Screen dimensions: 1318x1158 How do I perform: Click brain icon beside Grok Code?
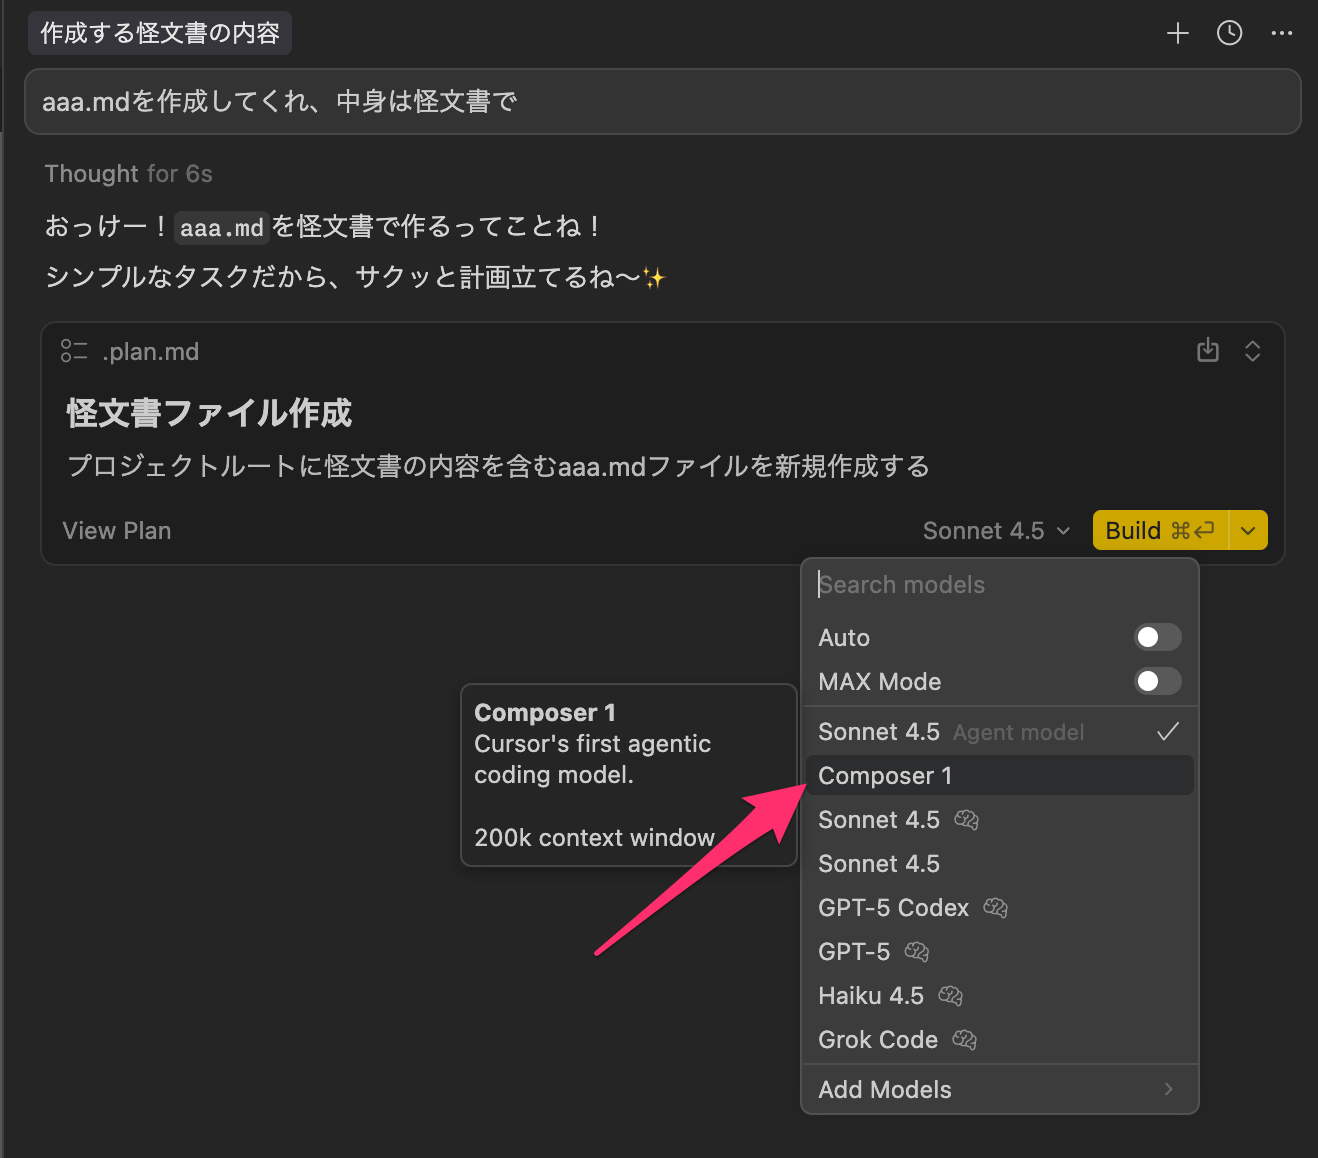click(964, 1040)
